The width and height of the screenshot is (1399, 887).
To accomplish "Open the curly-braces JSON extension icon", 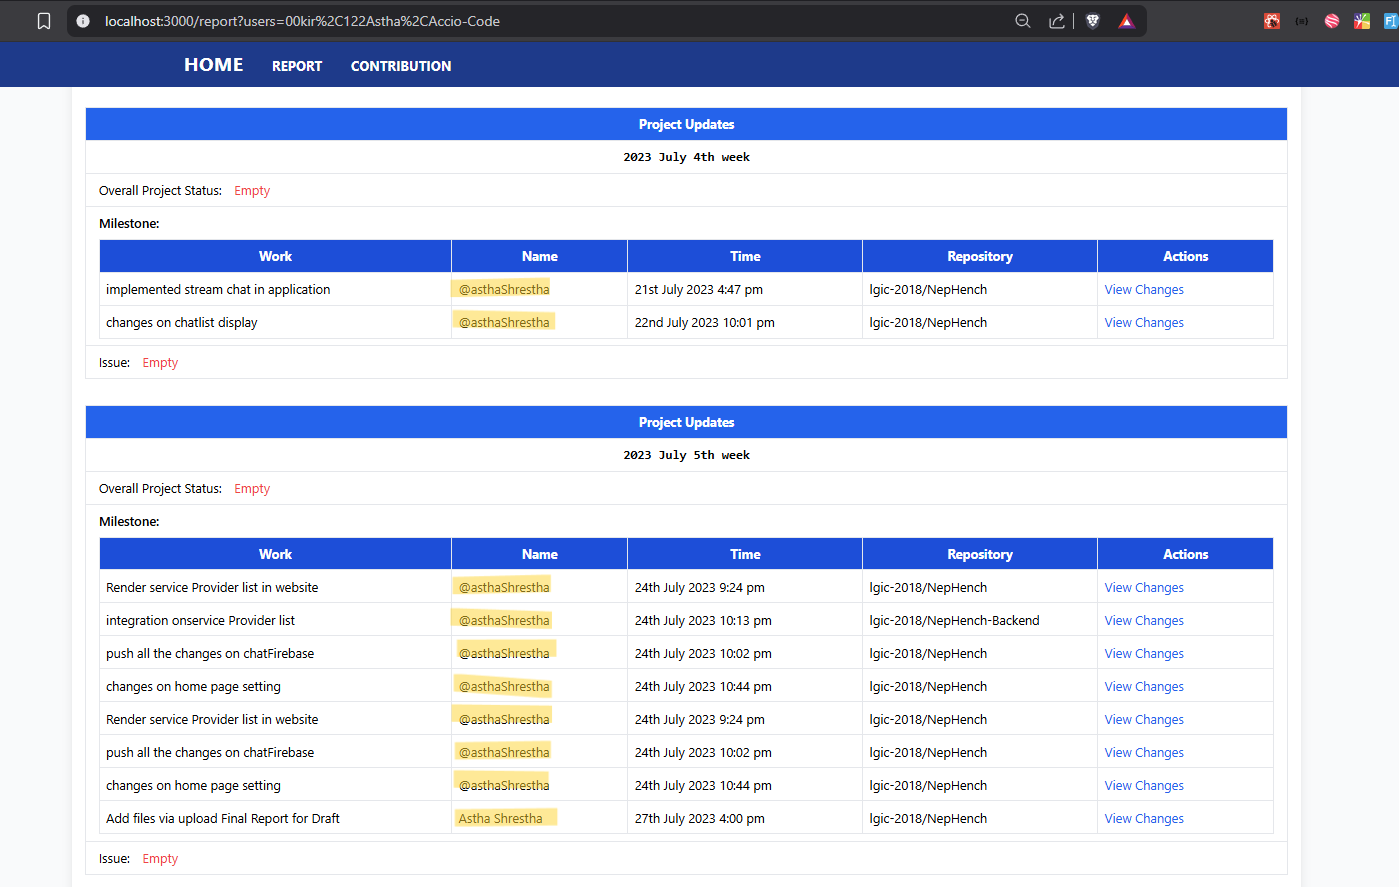I will pos(1302,21).
